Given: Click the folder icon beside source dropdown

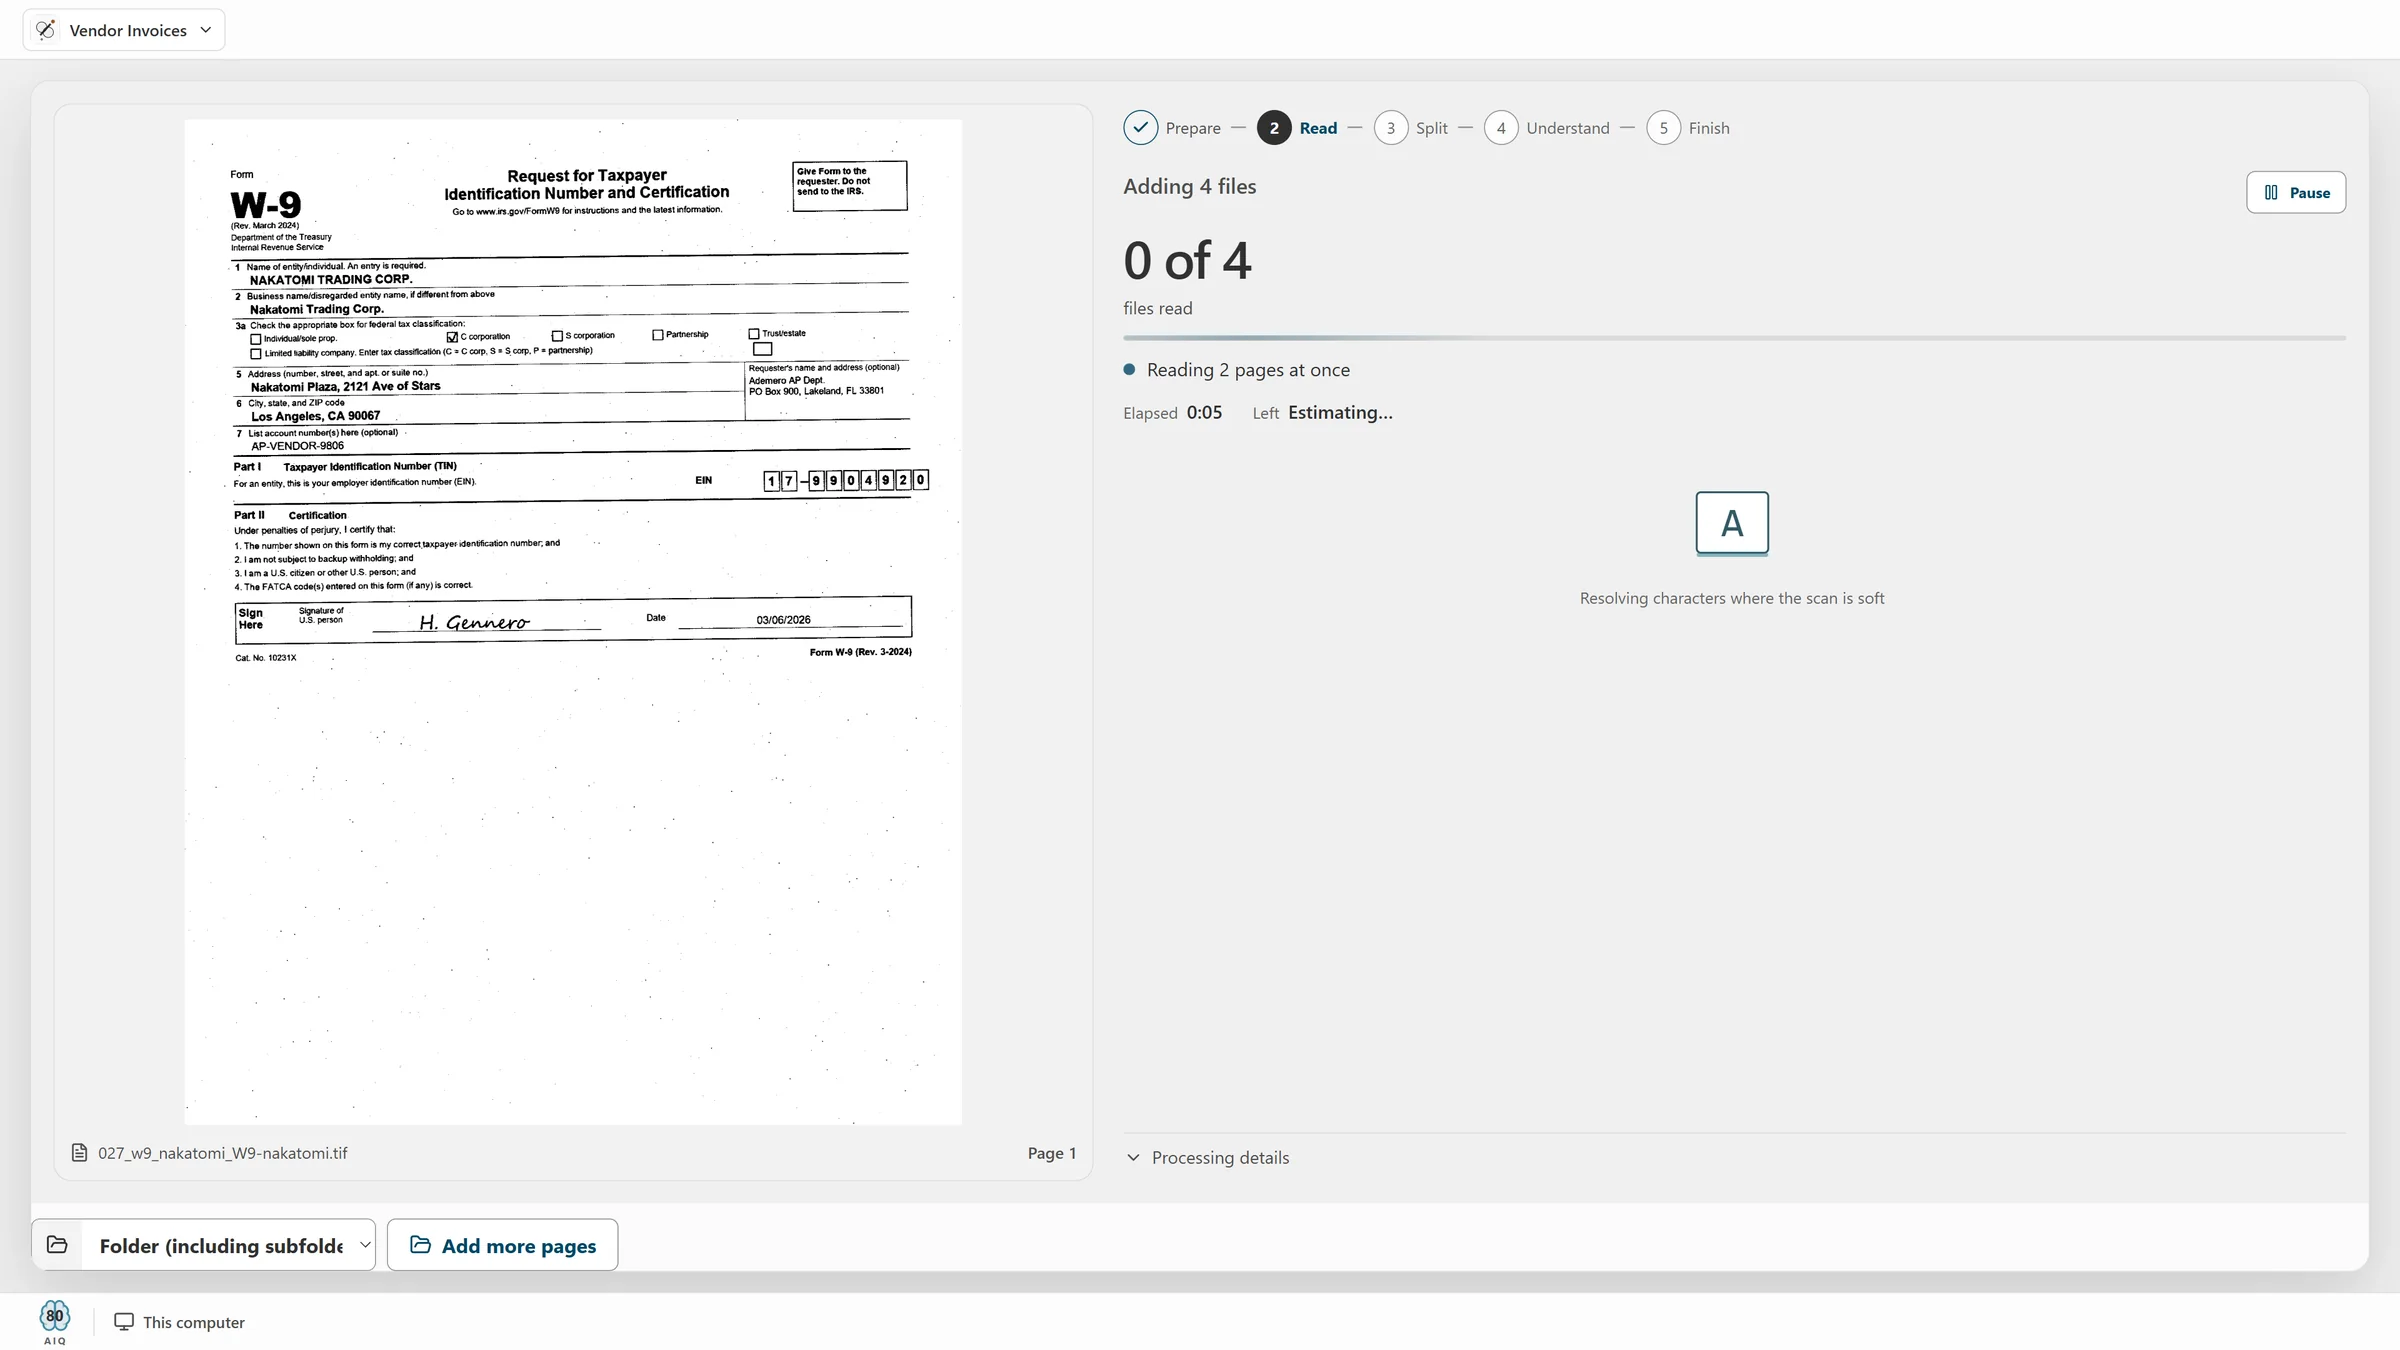Looking at the screenshot, I should point(57,1245).
